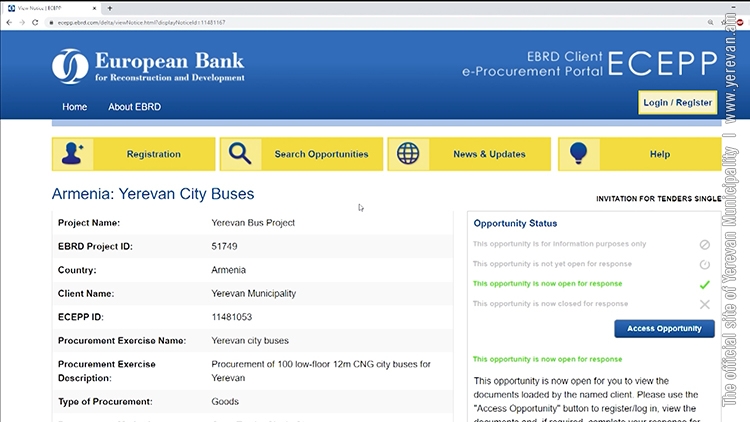Viewport: 750px width, 422px height.
Task: Click the ECEPP portal logo text
Action: pos(663,64)
